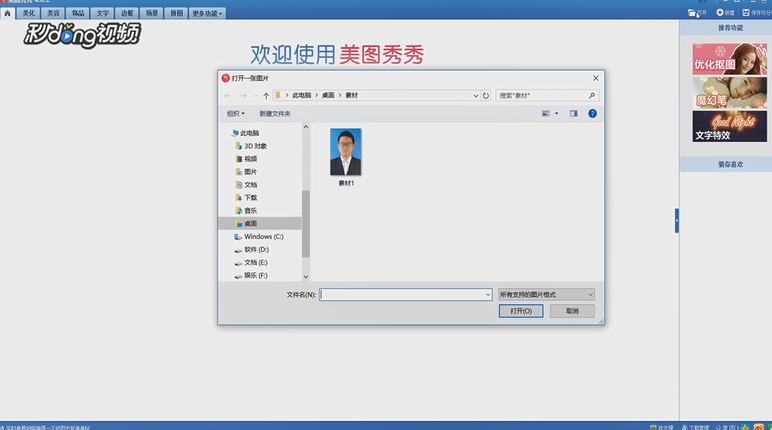Go back in the file dialog
The image size is (772, 430).
(227, 96)
